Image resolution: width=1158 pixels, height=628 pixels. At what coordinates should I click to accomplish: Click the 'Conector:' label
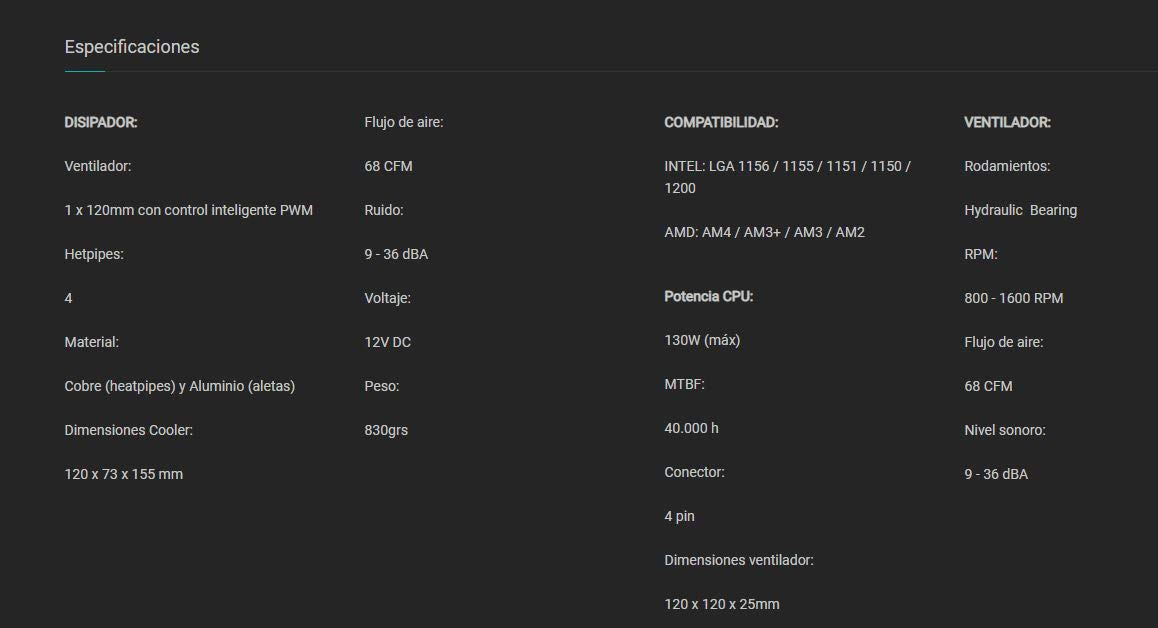(x=694, y=472)
